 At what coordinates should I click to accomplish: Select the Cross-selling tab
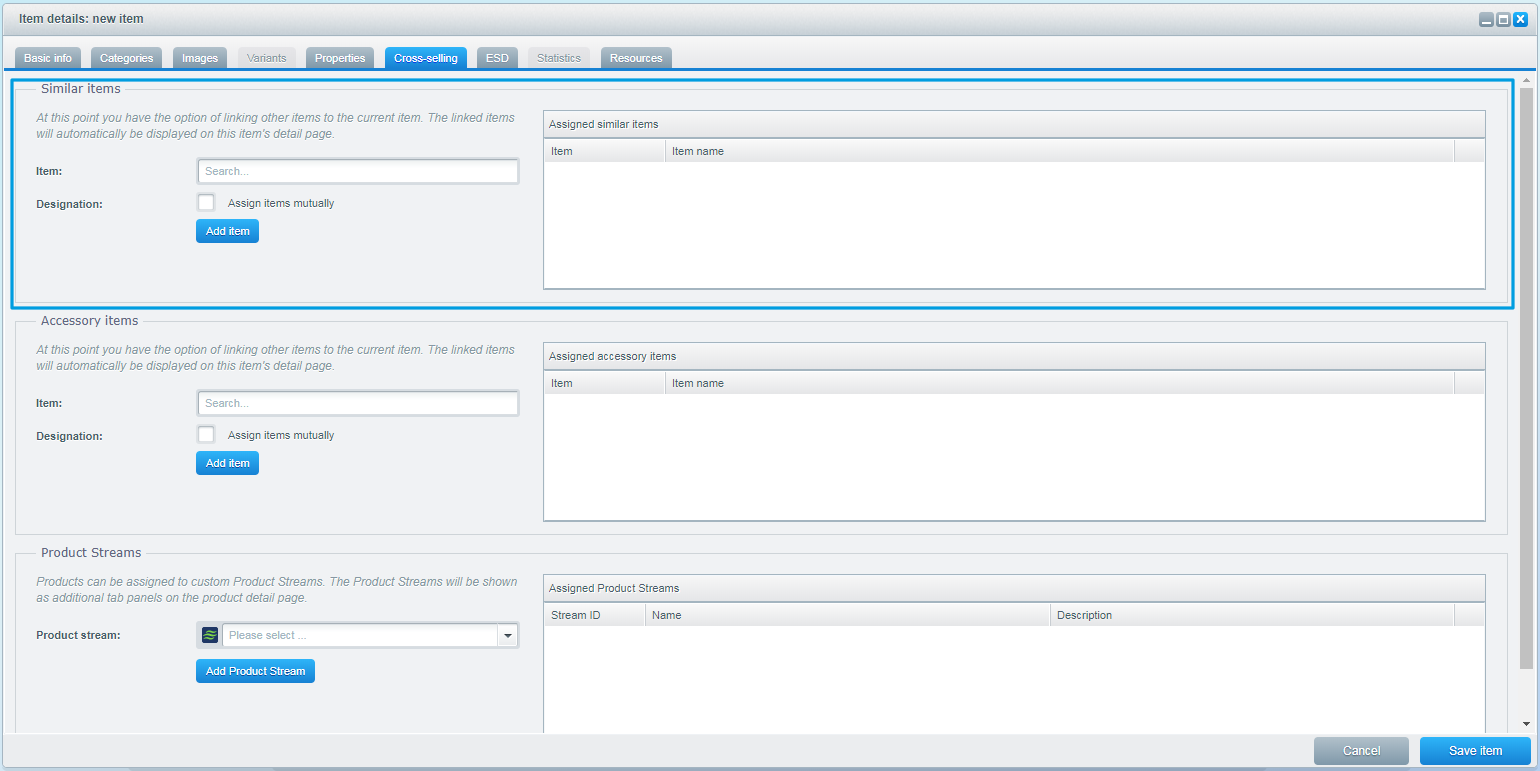426,58
